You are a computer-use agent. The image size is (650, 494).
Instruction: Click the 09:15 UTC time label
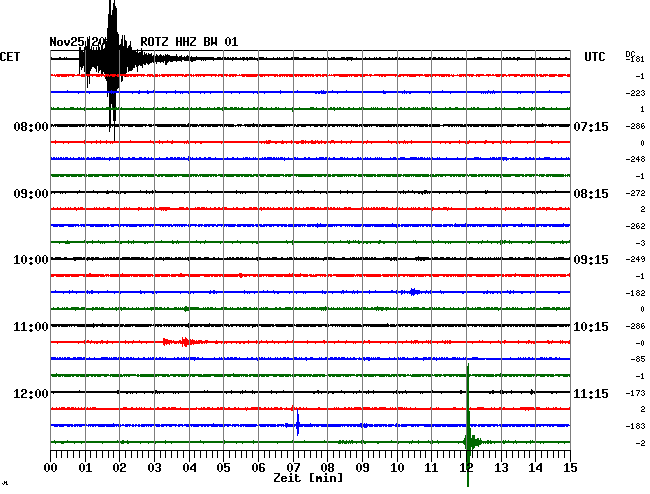pos(591,260)
